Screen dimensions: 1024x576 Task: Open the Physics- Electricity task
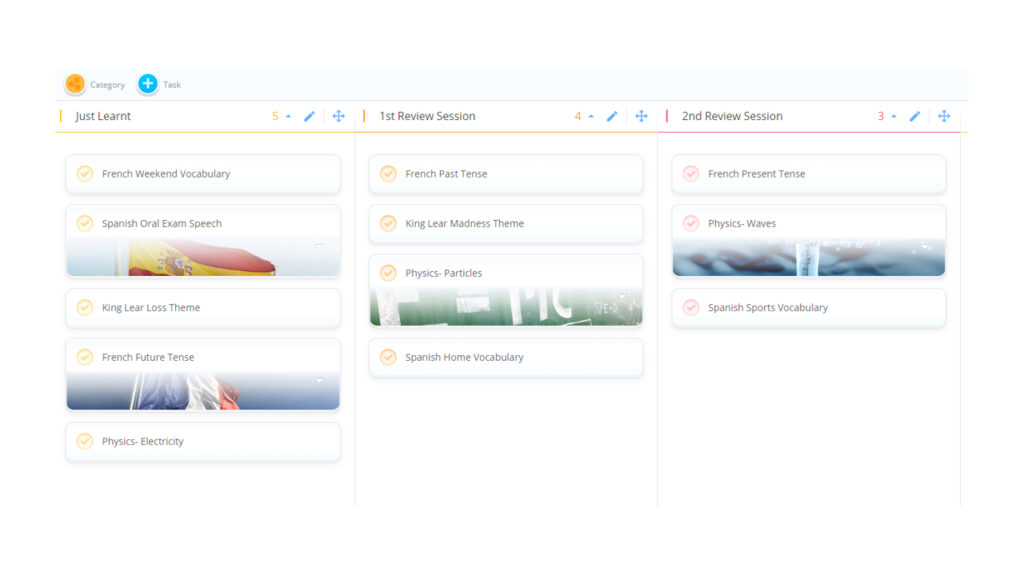143,441
